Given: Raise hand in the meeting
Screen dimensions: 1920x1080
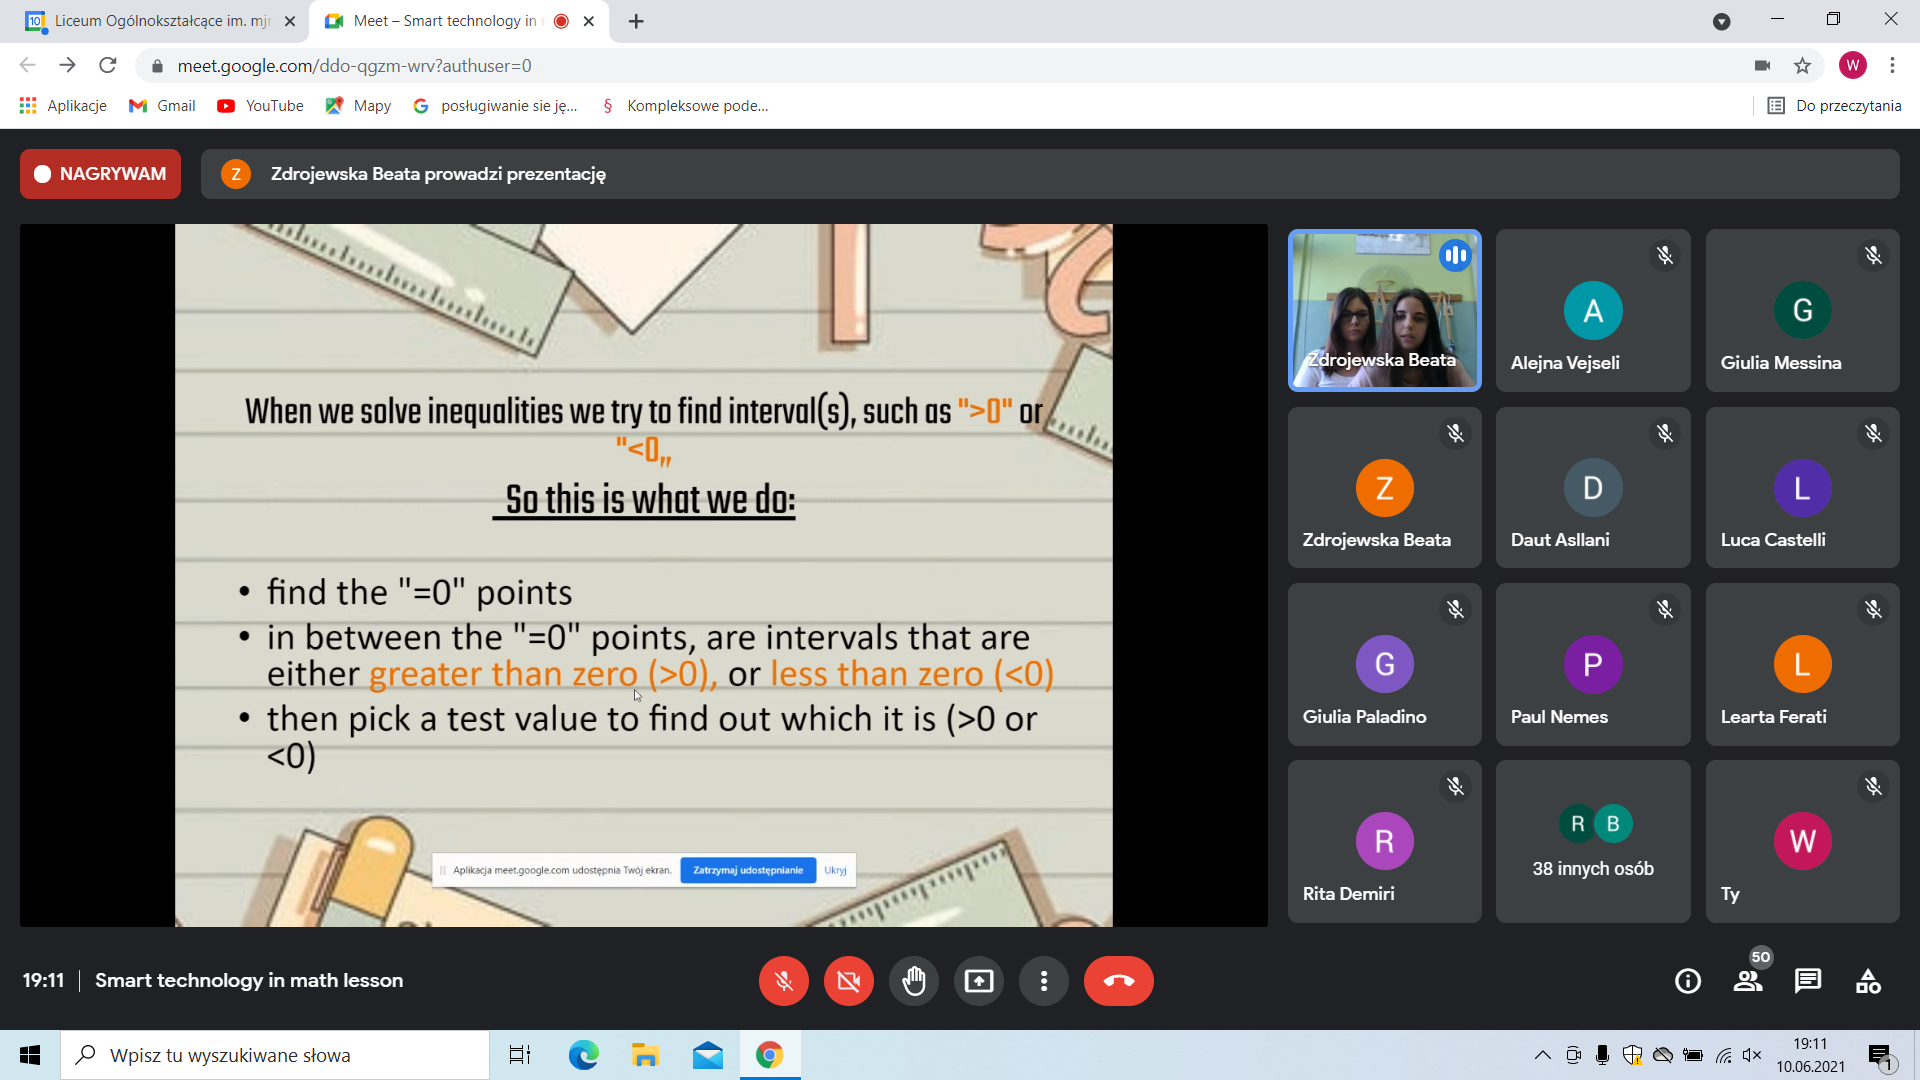Looking at the screenshot, I should pos(914,981).
